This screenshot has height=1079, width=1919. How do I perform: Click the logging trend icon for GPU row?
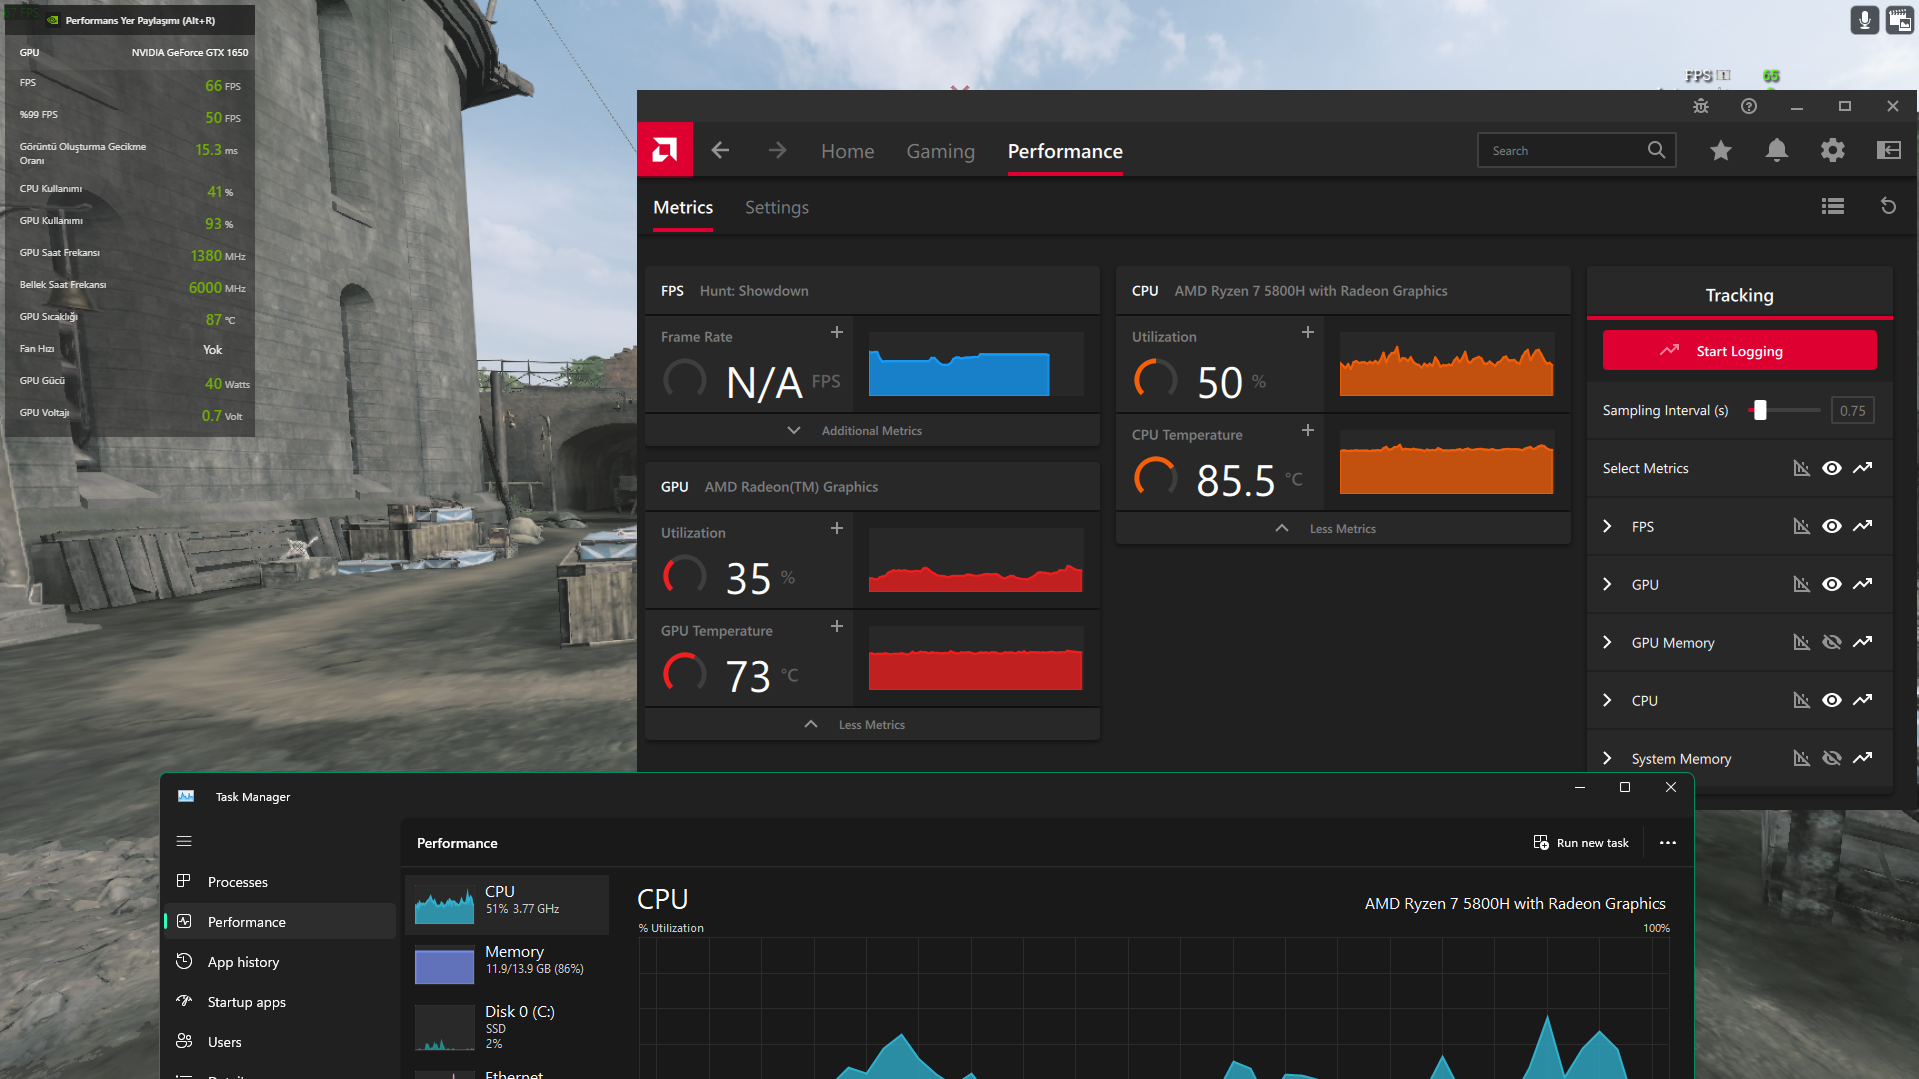(1862, 584)
